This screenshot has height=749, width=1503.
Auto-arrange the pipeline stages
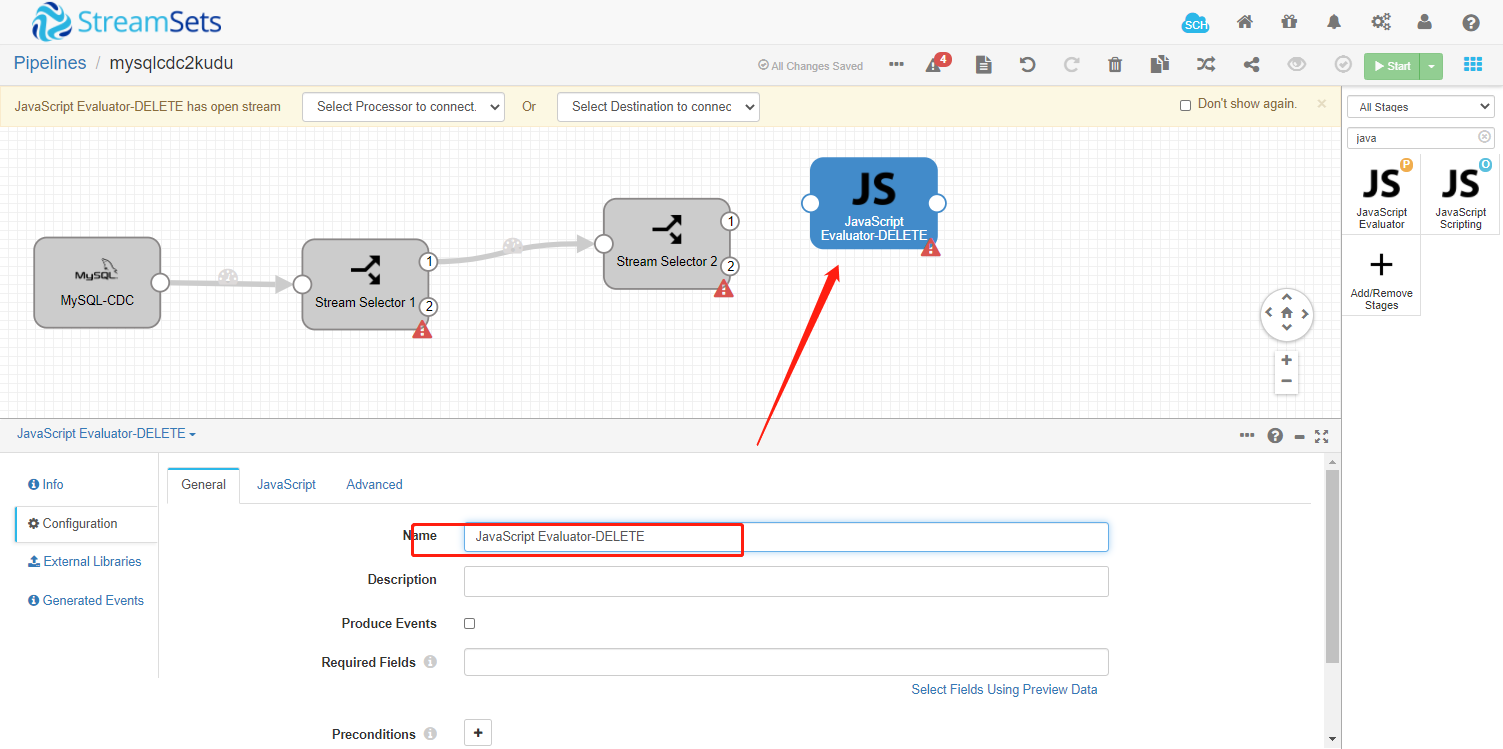1207,65
